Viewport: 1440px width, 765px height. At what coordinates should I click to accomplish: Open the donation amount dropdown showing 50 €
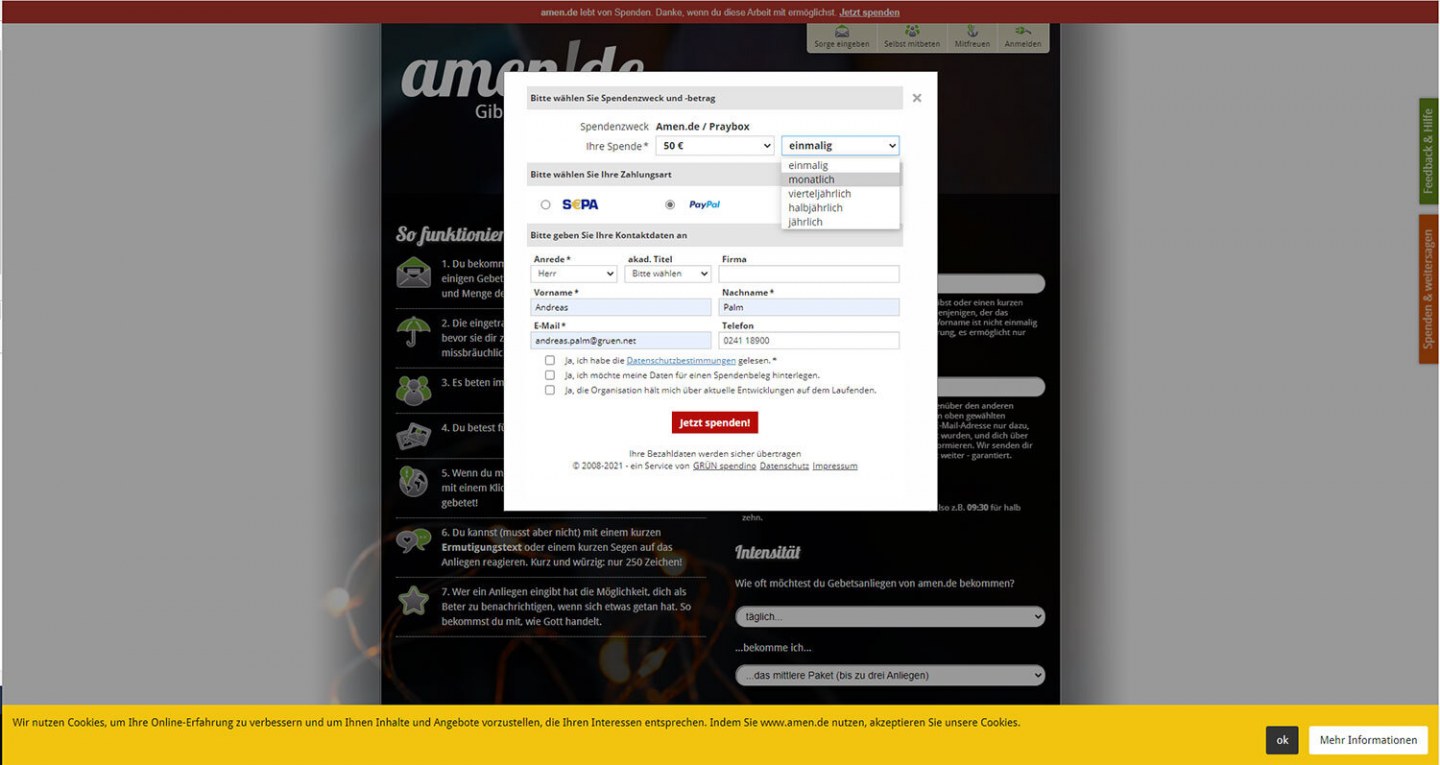(715, 146)
